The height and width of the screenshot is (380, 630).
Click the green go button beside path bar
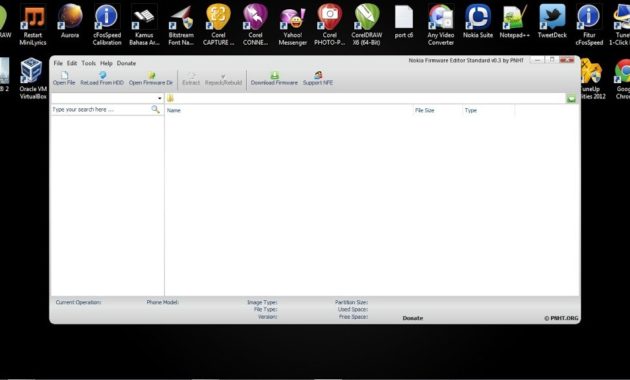pyautogui.click(x=571, y=98)
